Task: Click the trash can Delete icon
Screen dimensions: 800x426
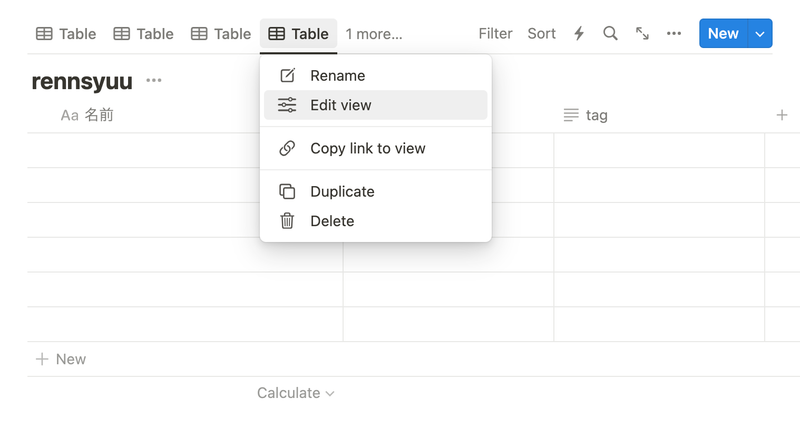Action: tap(287, 221)
